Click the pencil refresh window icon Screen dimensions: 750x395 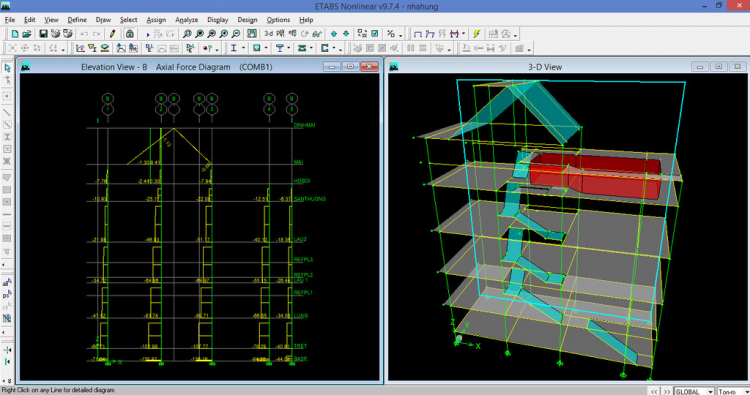[x=112, y=34]
